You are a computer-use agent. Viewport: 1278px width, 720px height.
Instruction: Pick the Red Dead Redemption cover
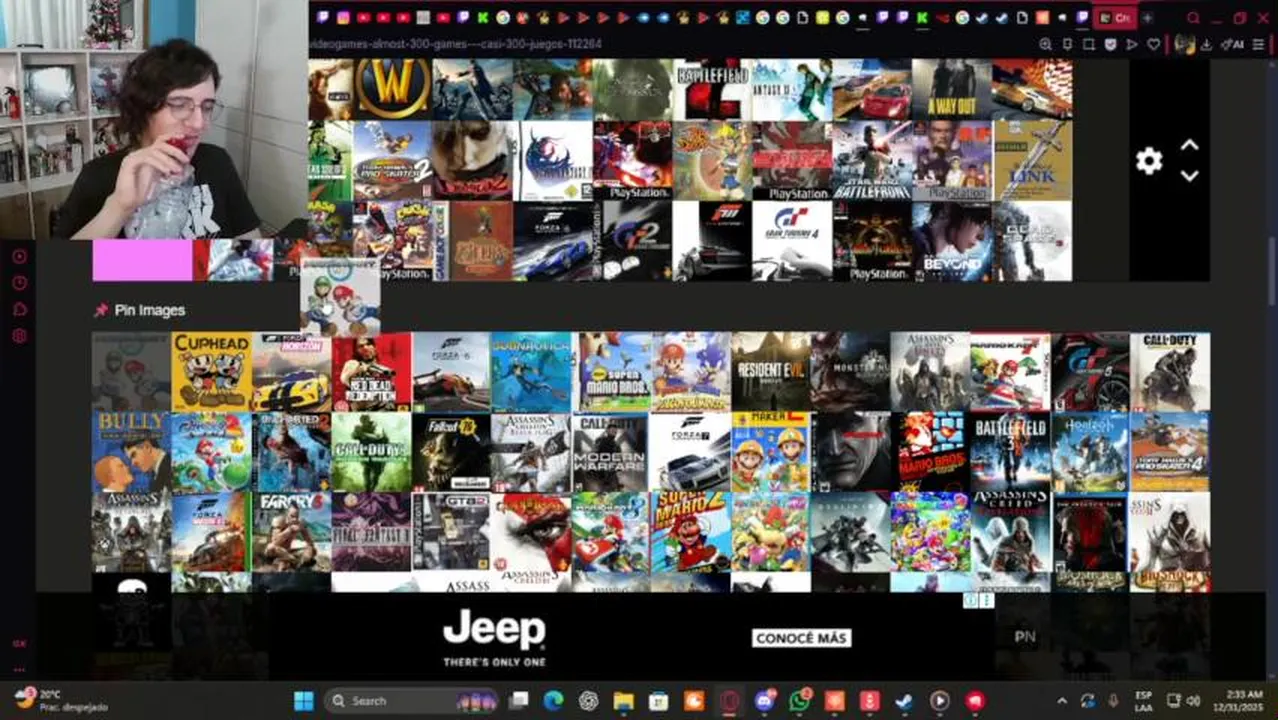tap(371, 372)
